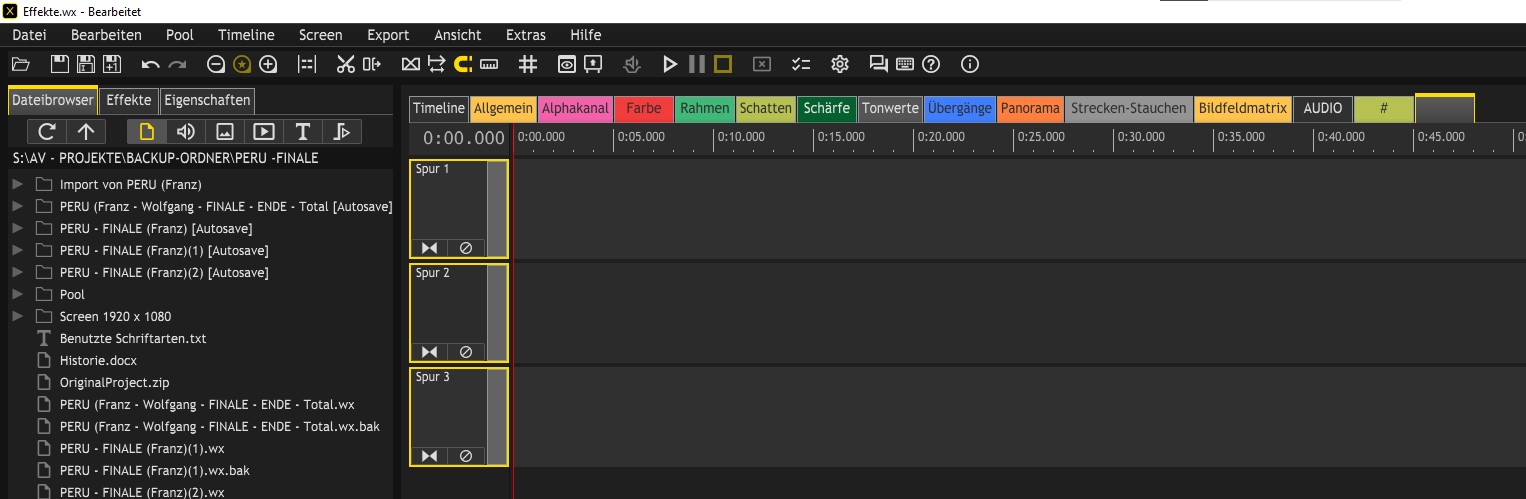Image resolution: width=1526 pixels, height=499 pixels.
Task: Open the Timeline menu
Action: pyautogui.click(x=246, y=35)
